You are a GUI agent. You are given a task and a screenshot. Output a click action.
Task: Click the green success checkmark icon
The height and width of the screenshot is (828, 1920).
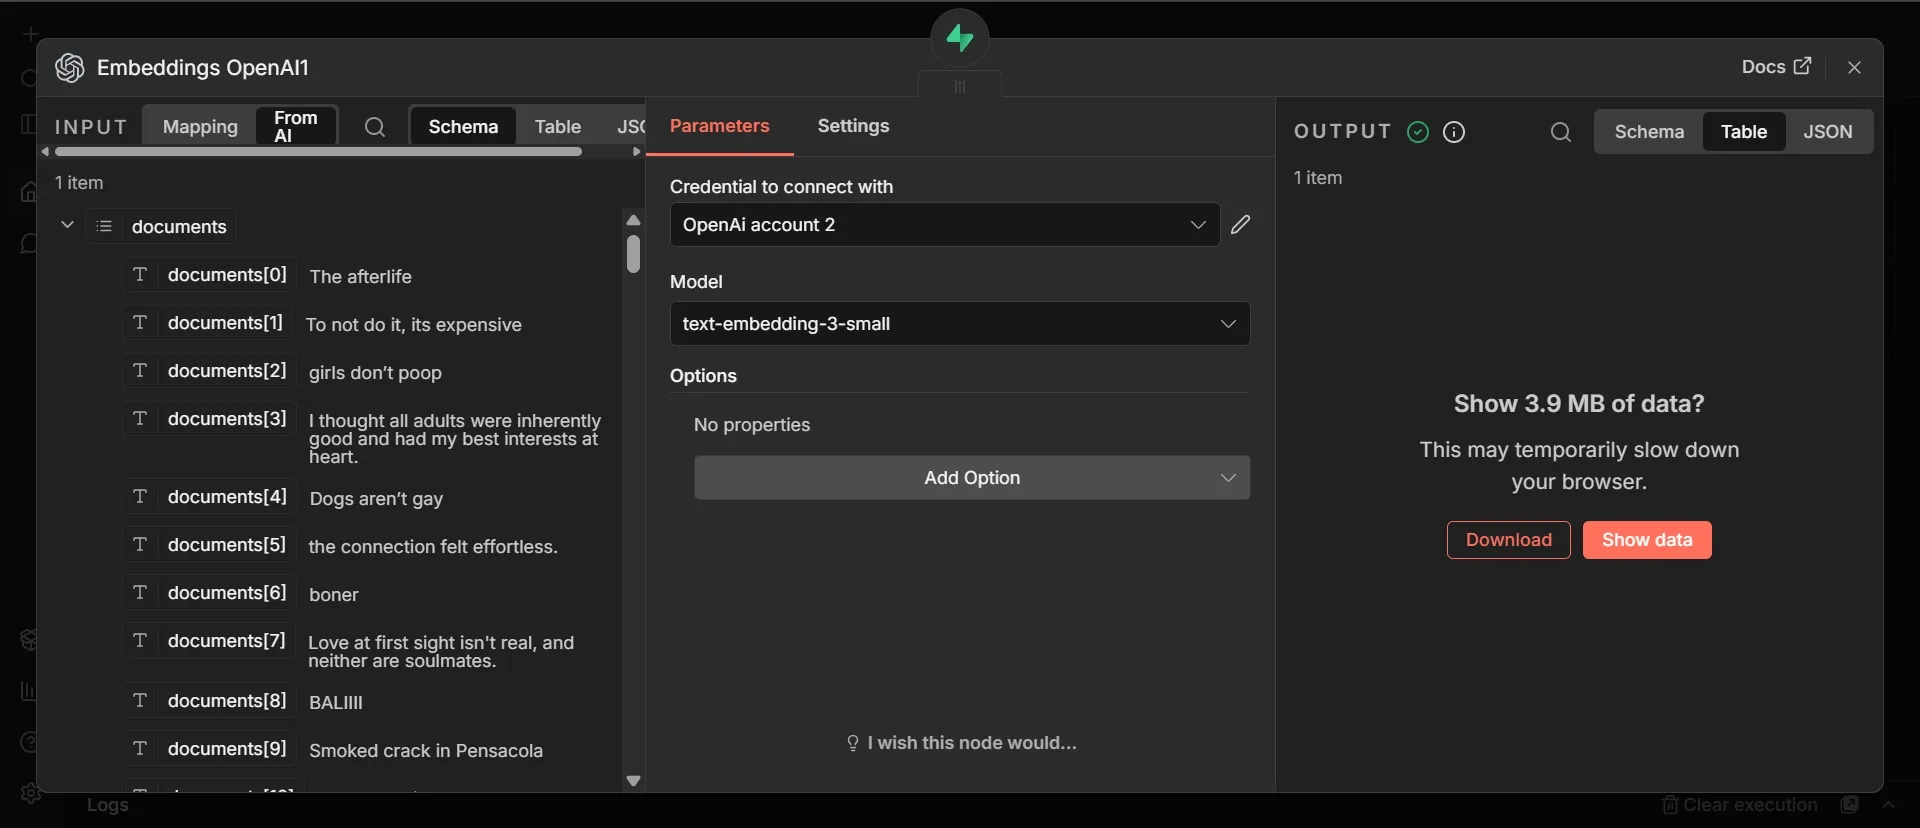tap(1417, 132)
